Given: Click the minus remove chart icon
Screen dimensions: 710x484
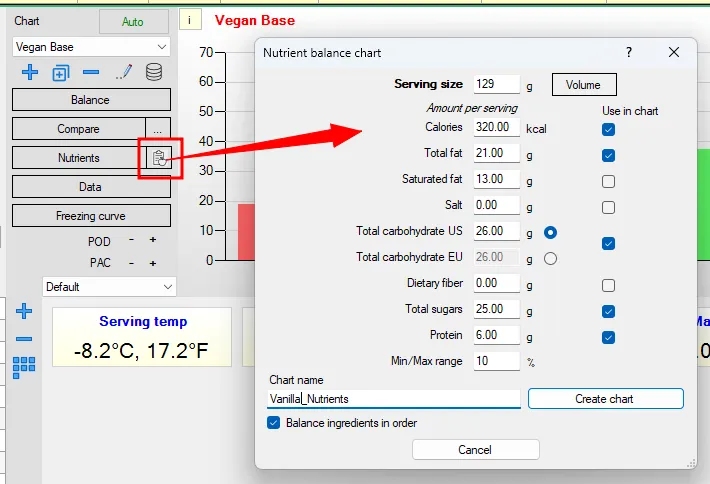Looking at the screenshot, I should 91,72.
